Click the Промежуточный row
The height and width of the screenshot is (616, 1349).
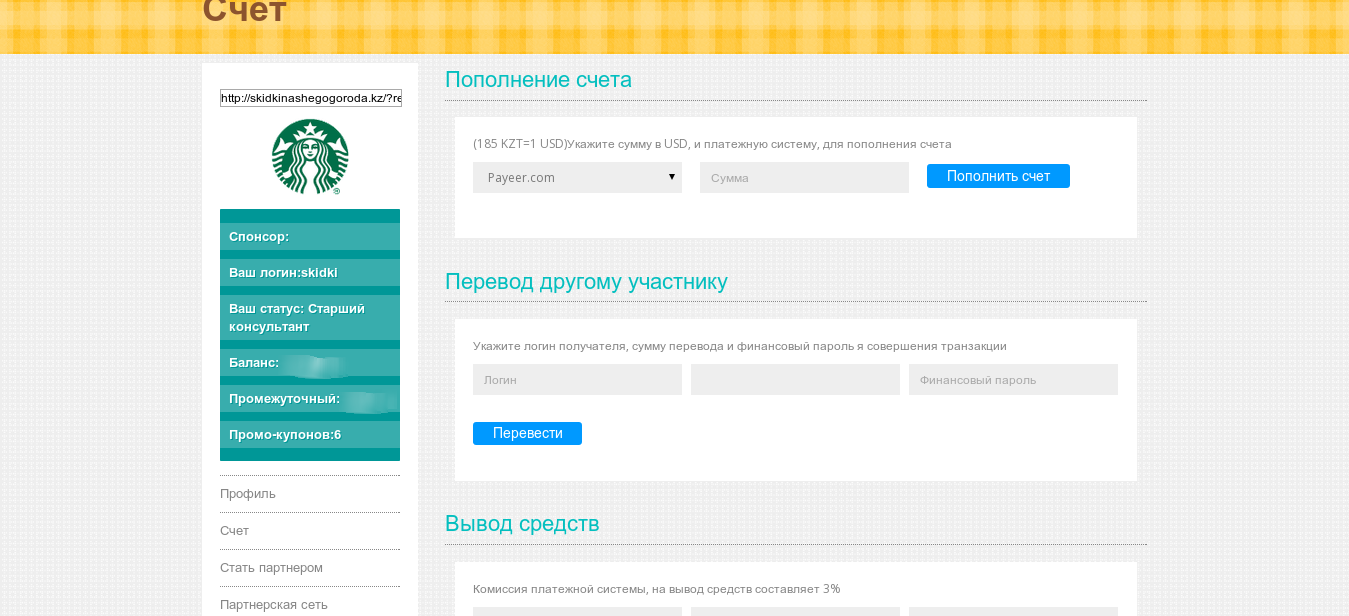click(310, 398)
